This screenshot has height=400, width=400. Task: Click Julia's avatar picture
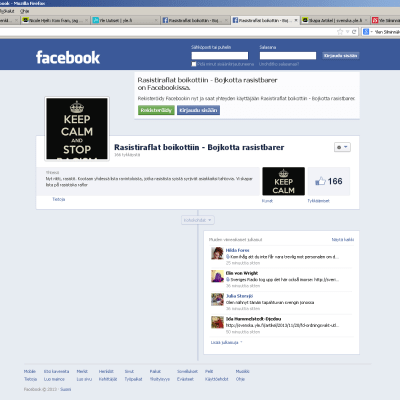(217, 299)
